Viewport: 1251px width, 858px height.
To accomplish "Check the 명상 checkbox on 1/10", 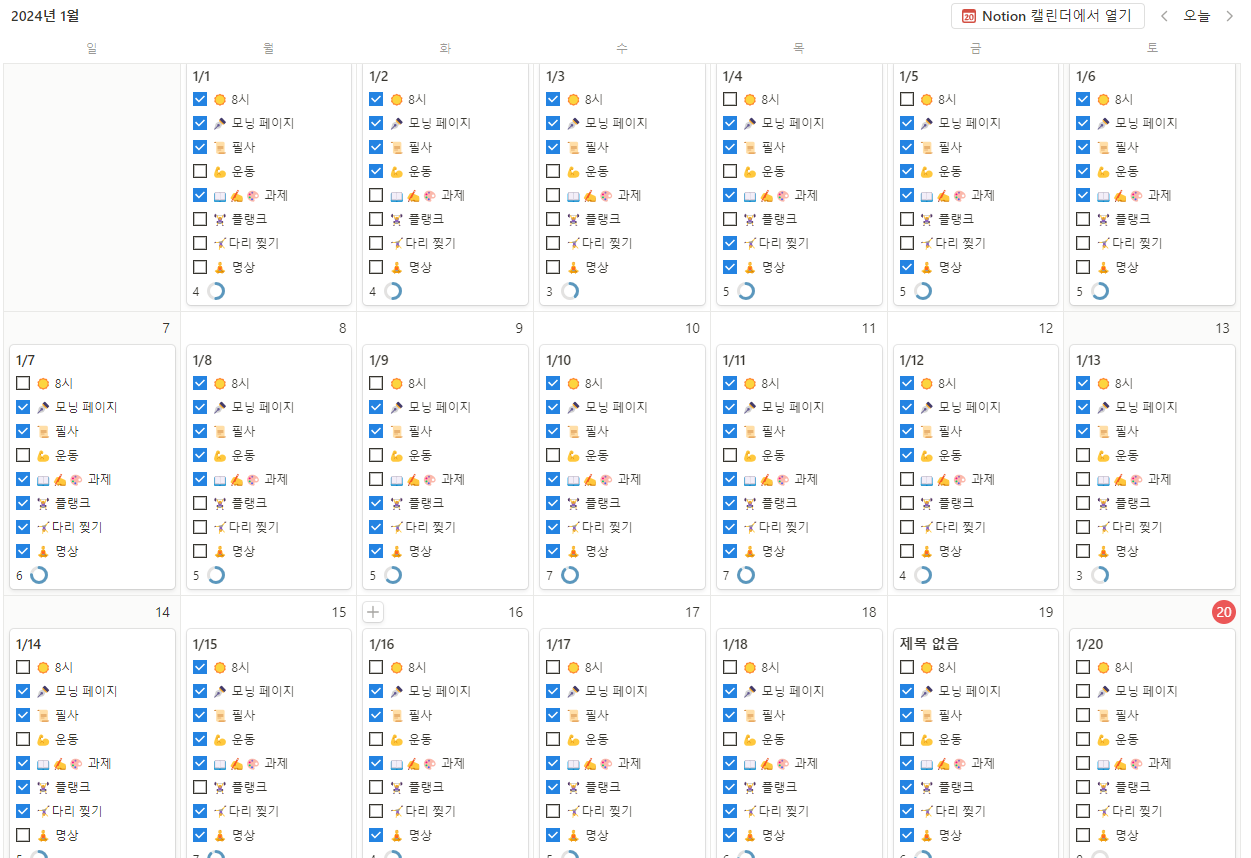I will click(553, 550).
